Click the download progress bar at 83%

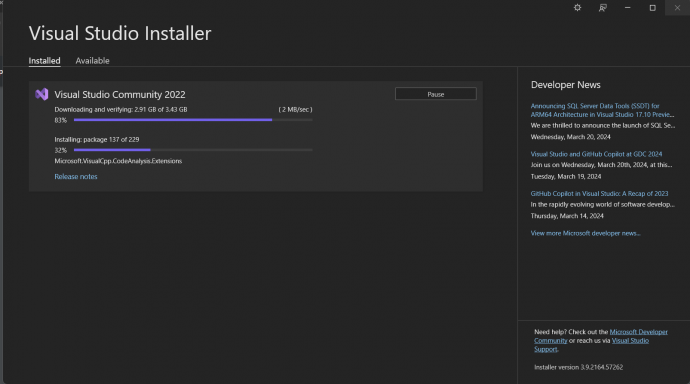point(193,120)
